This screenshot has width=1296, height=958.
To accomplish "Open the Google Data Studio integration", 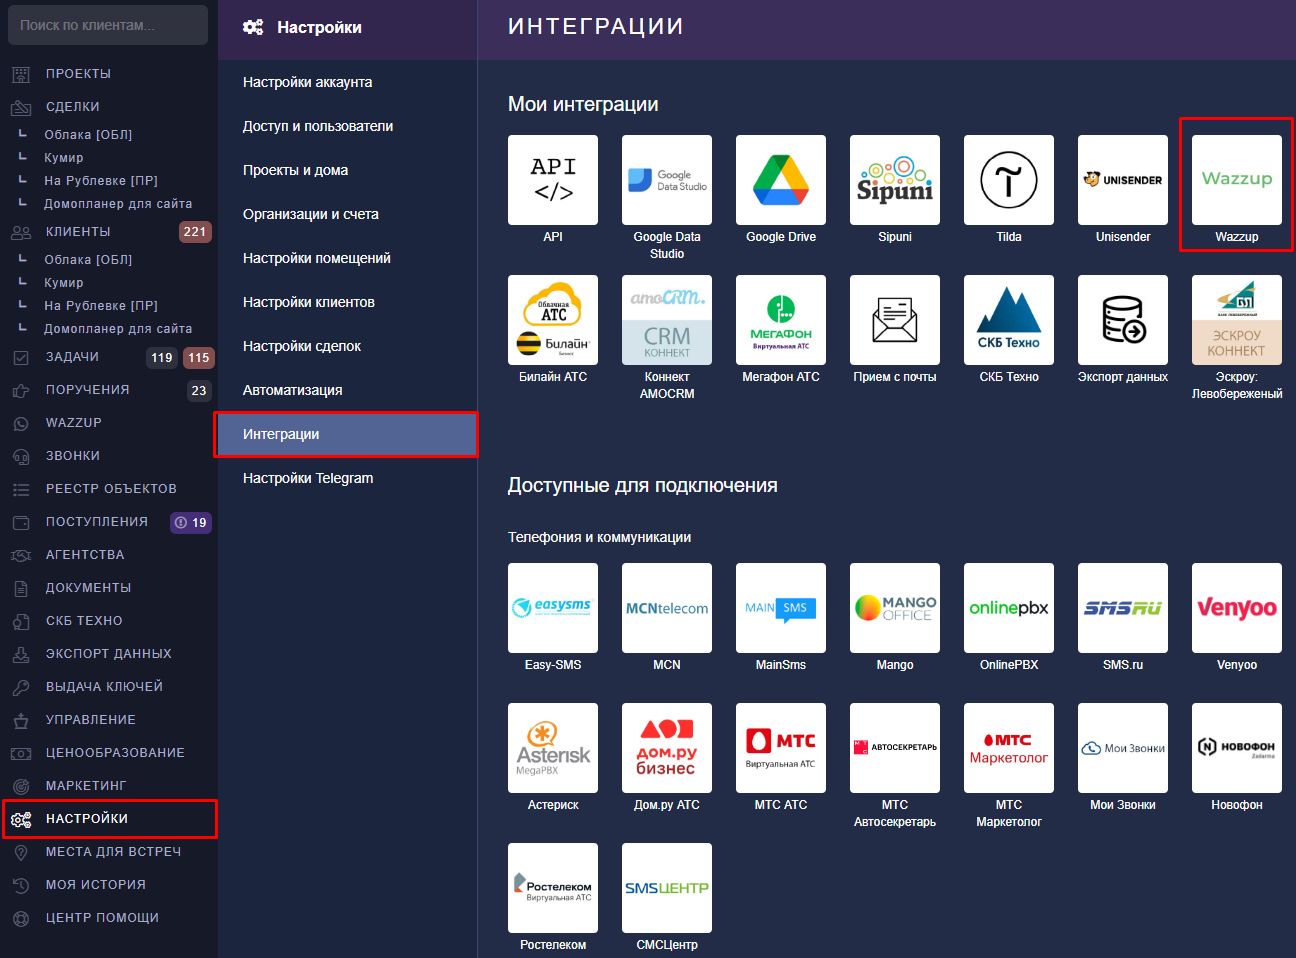I will [x=667, y=180].
